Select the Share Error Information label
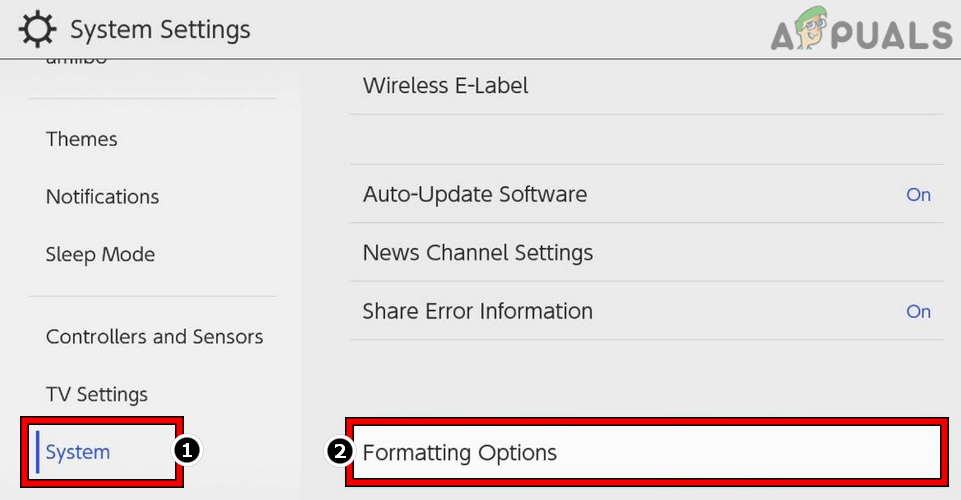961x500 pixels. point(477,312)
